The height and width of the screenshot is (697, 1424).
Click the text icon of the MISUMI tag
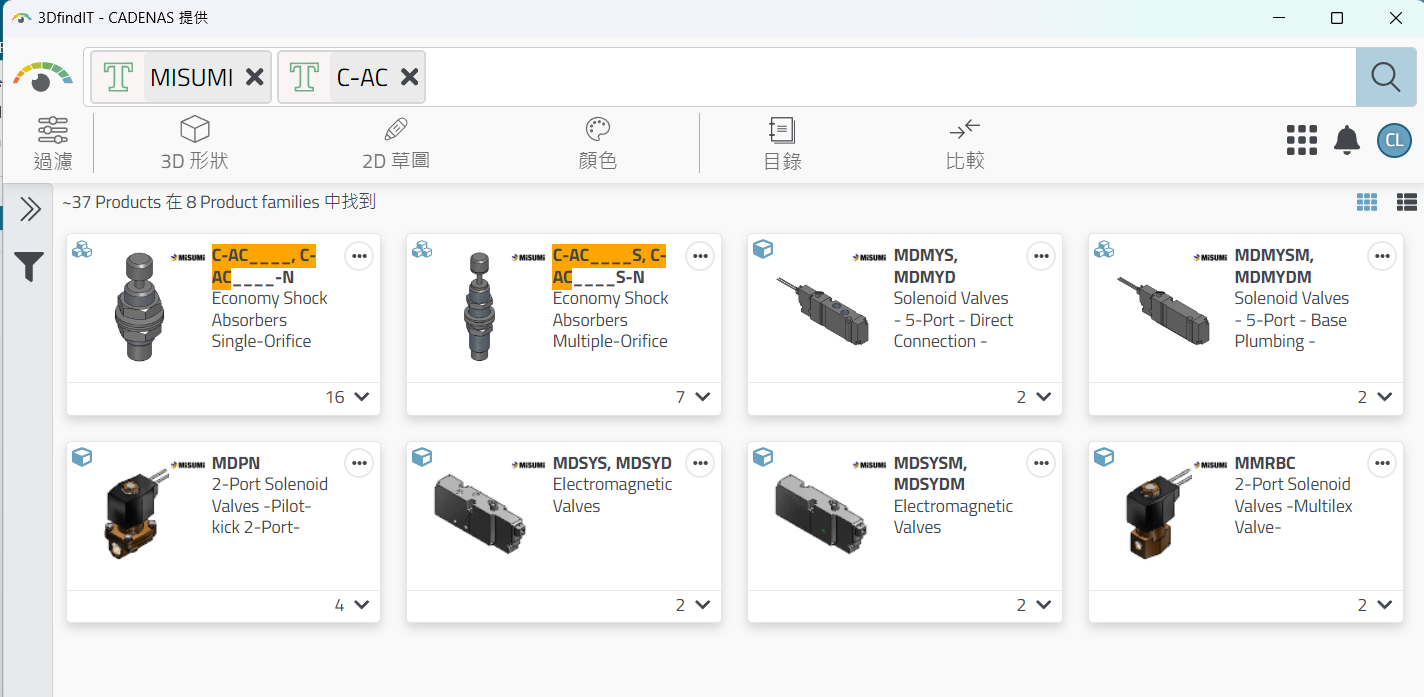tap(119, 77)
